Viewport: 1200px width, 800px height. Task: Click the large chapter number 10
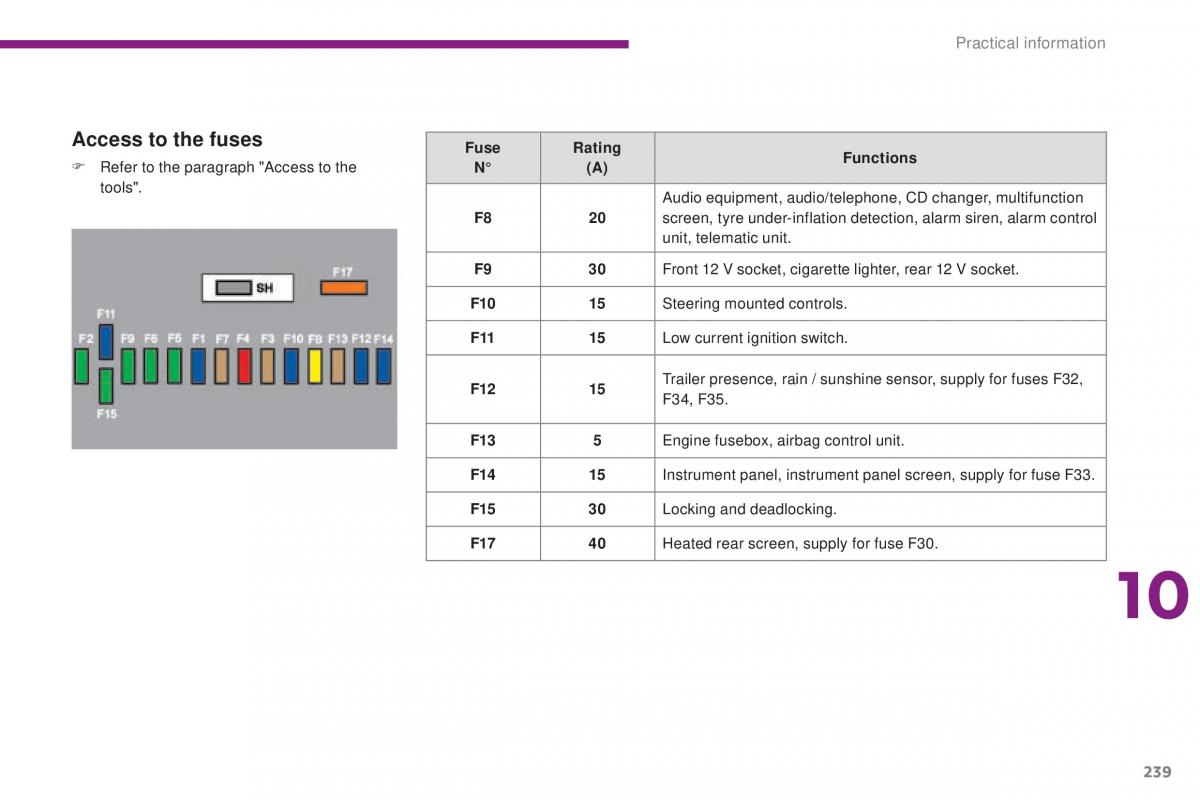coord(1152,597)
